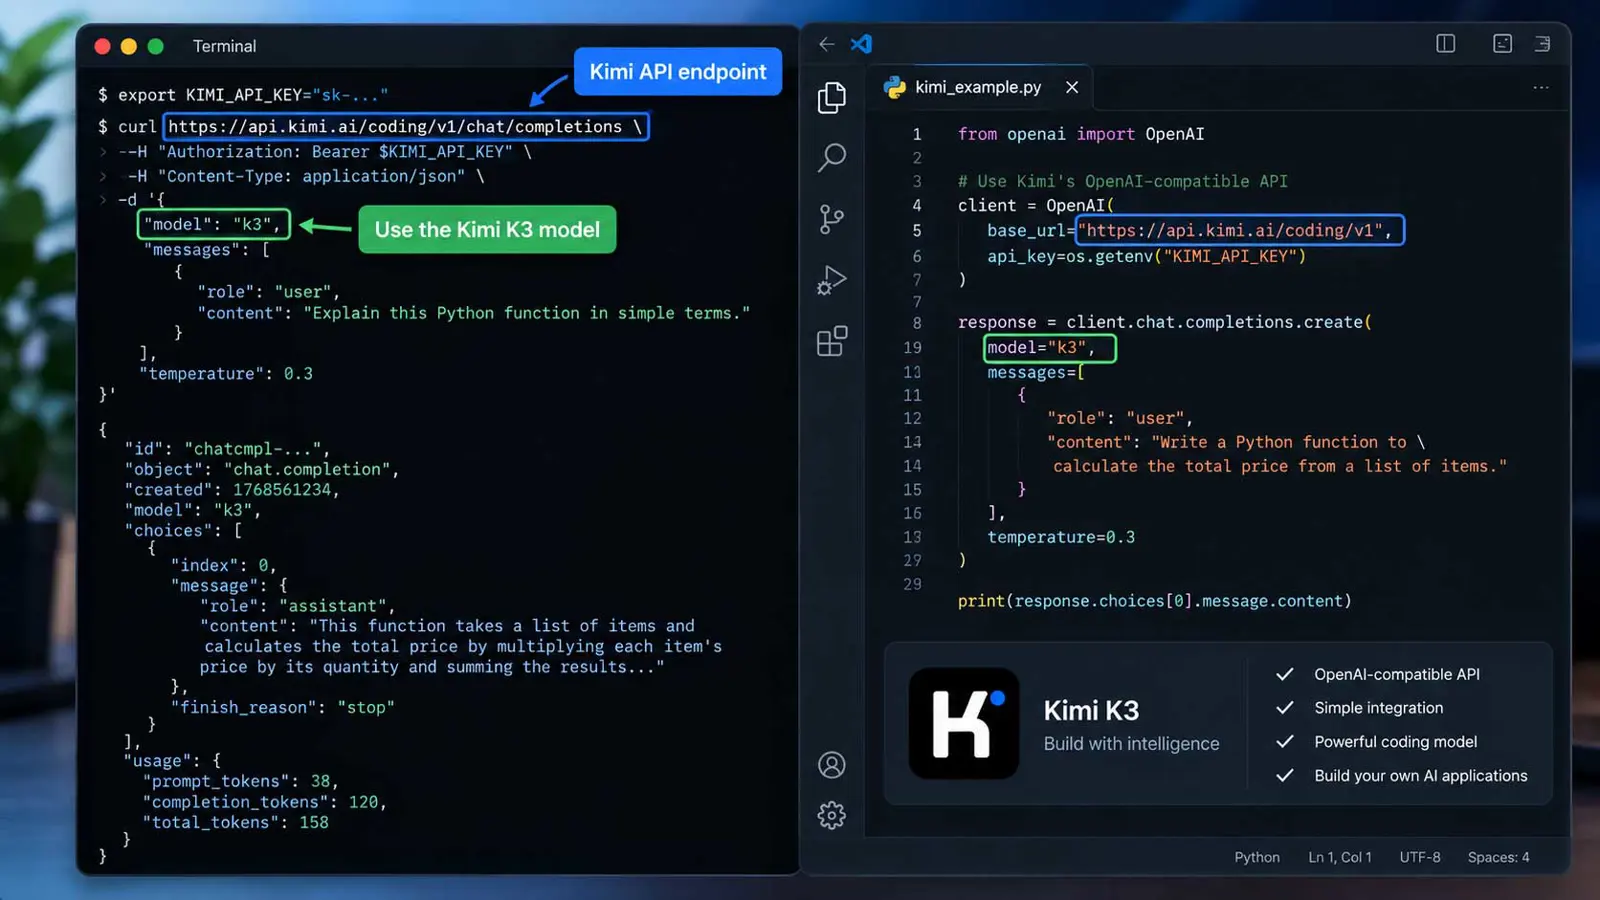Open the Accounts profile icon
Image resolution: width=1600 pixels, height=900 pixels.
point(831,765)
